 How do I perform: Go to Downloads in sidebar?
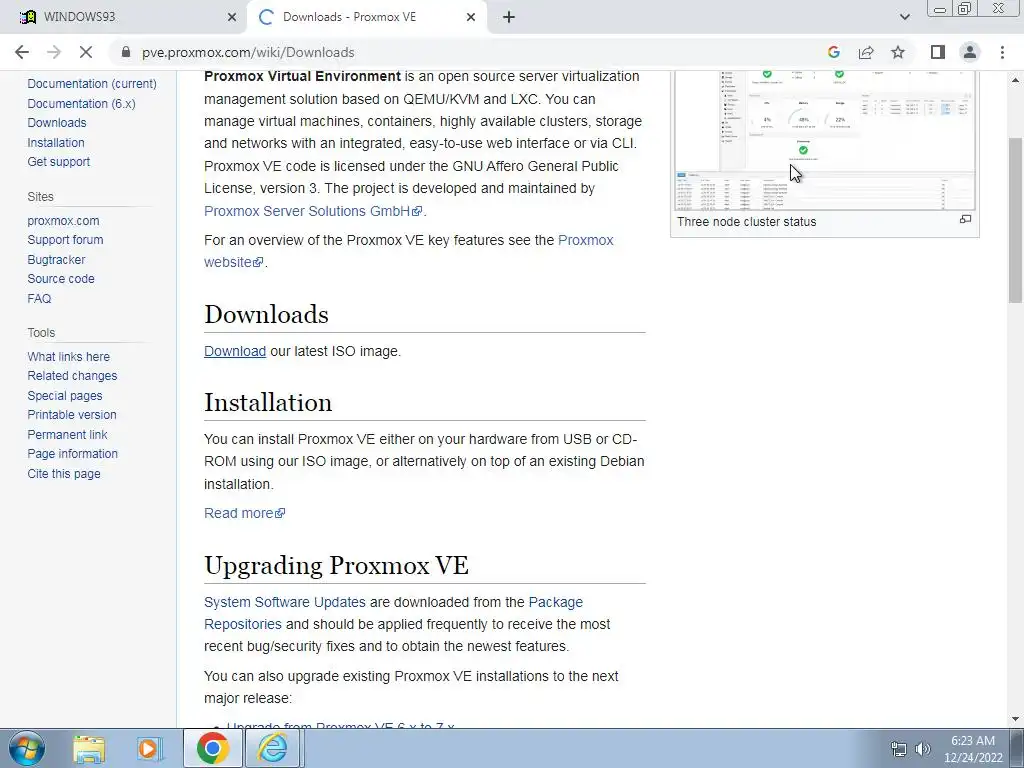pos(57,123)
